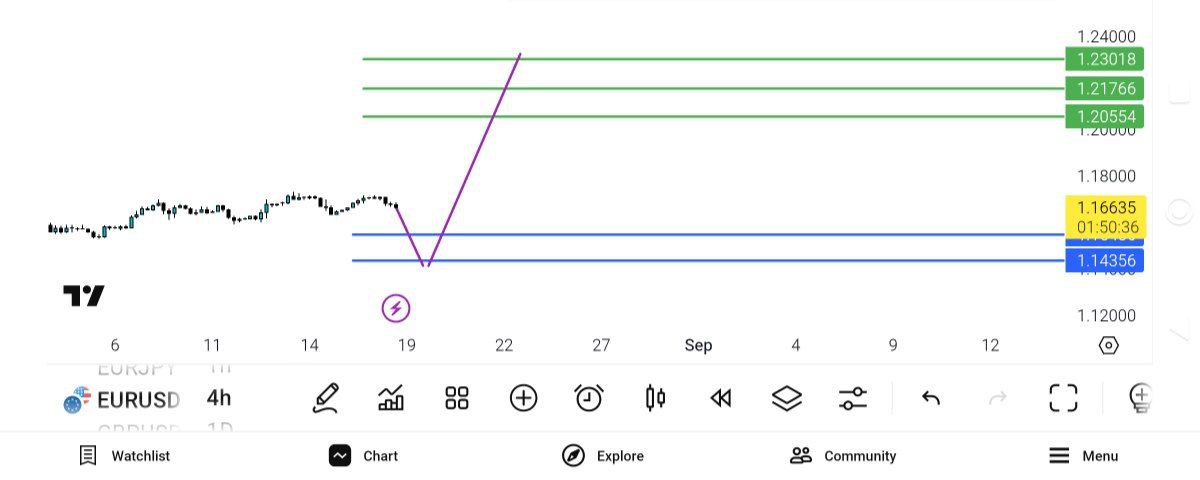Create an alert with the alarm clock icon

tap(589, 398)
